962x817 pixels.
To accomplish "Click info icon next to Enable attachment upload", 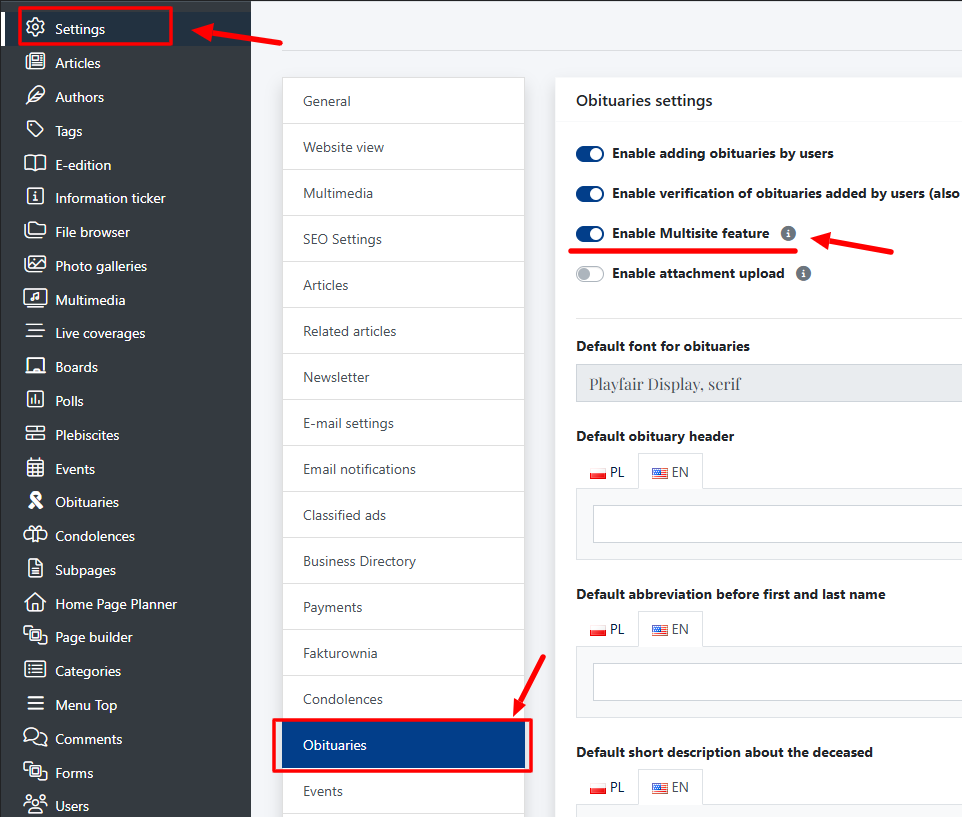I will 803,273.
